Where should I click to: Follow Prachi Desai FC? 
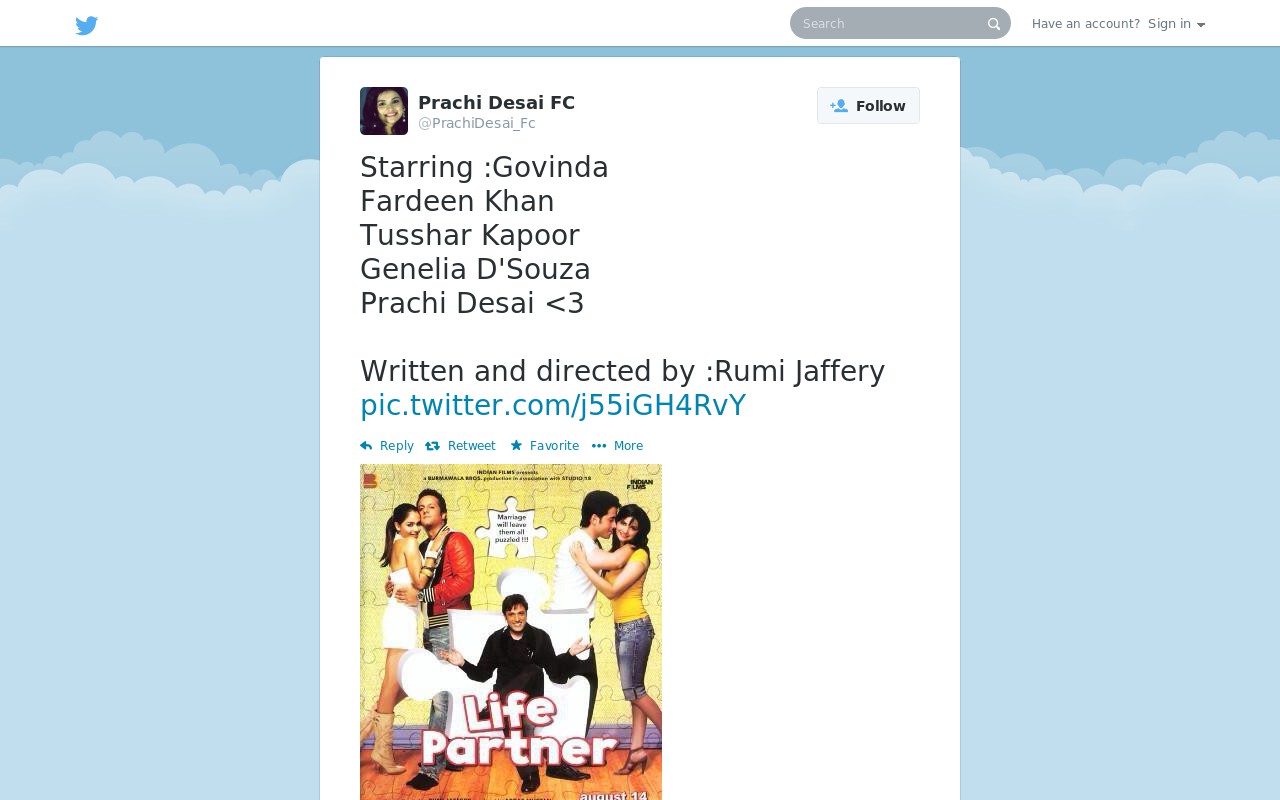click(x=868, y=106)
